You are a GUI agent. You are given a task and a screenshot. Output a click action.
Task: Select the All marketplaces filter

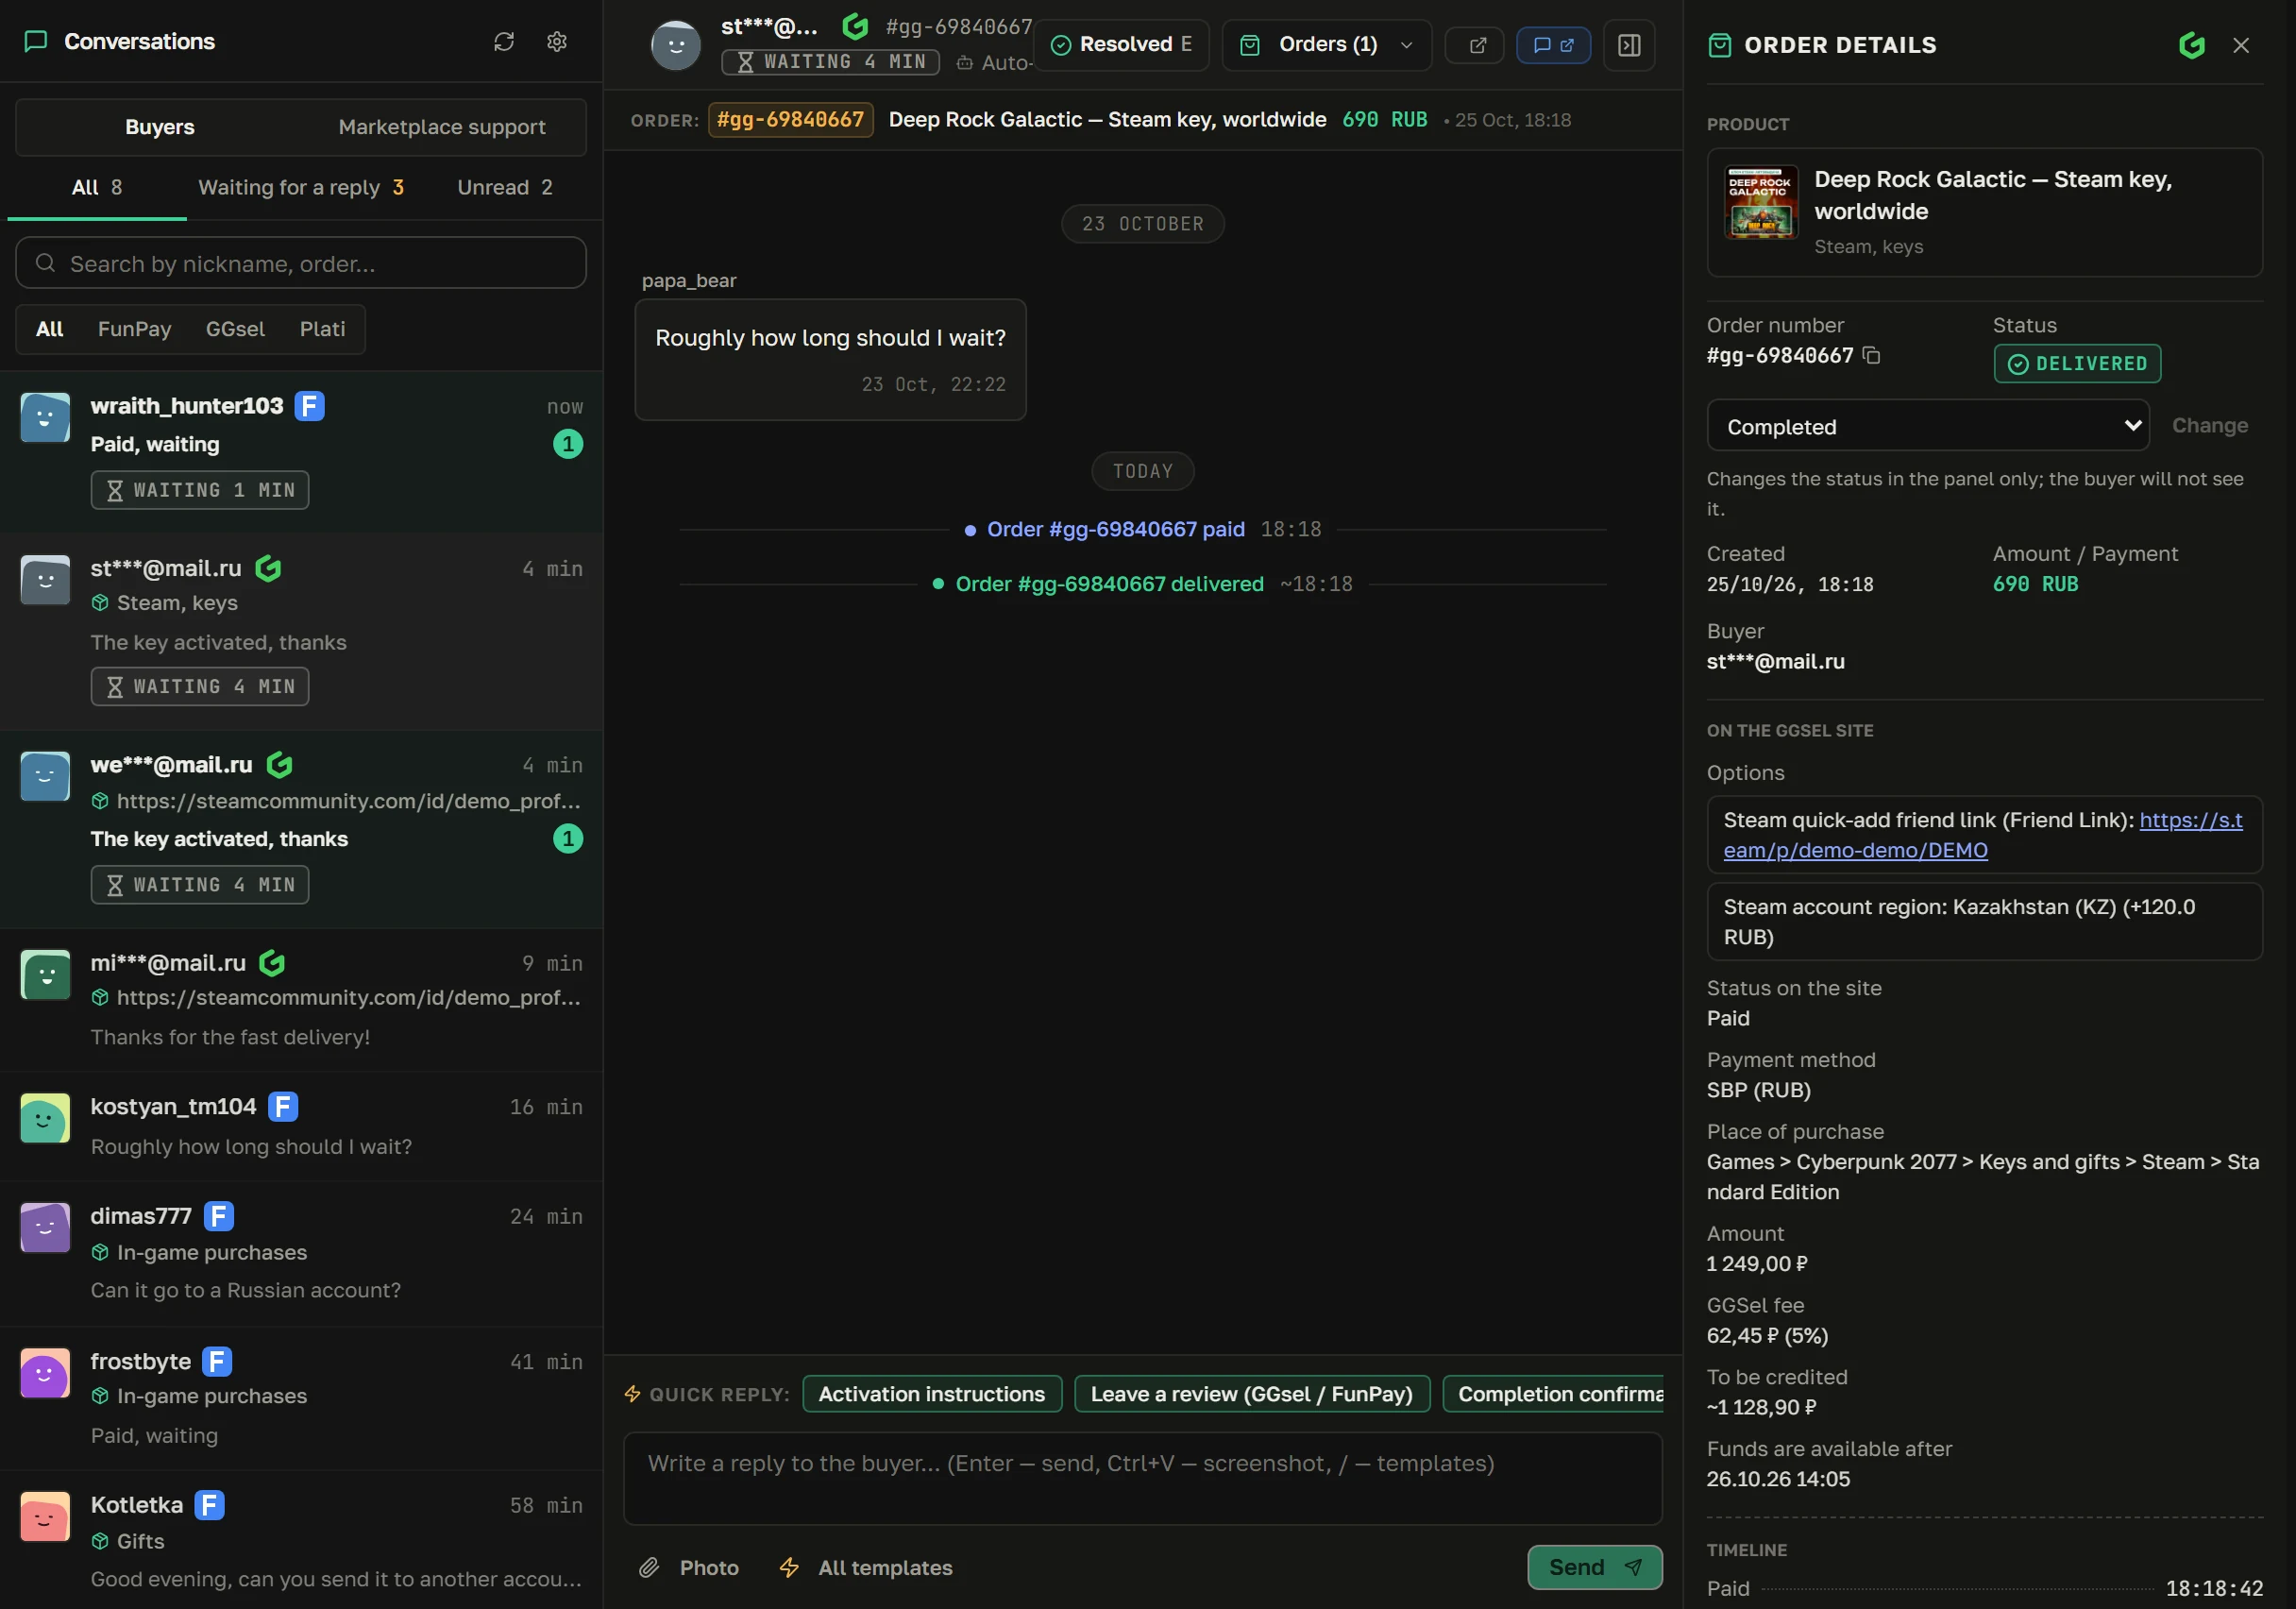point(49,329)
